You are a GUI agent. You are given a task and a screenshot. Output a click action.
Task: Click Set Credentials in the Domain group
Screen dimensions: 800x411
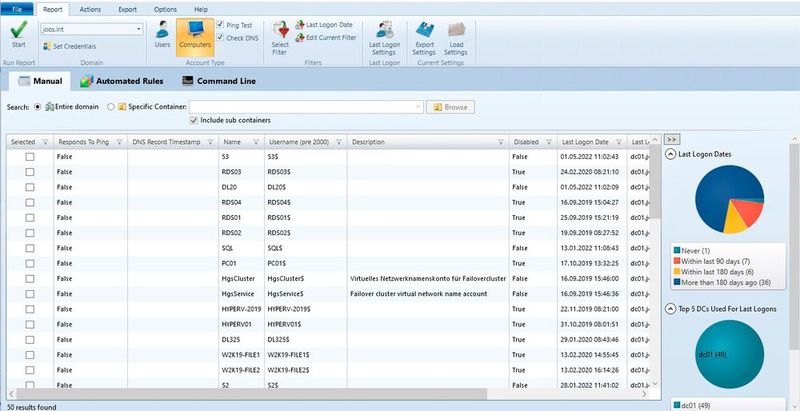point(75,46)
